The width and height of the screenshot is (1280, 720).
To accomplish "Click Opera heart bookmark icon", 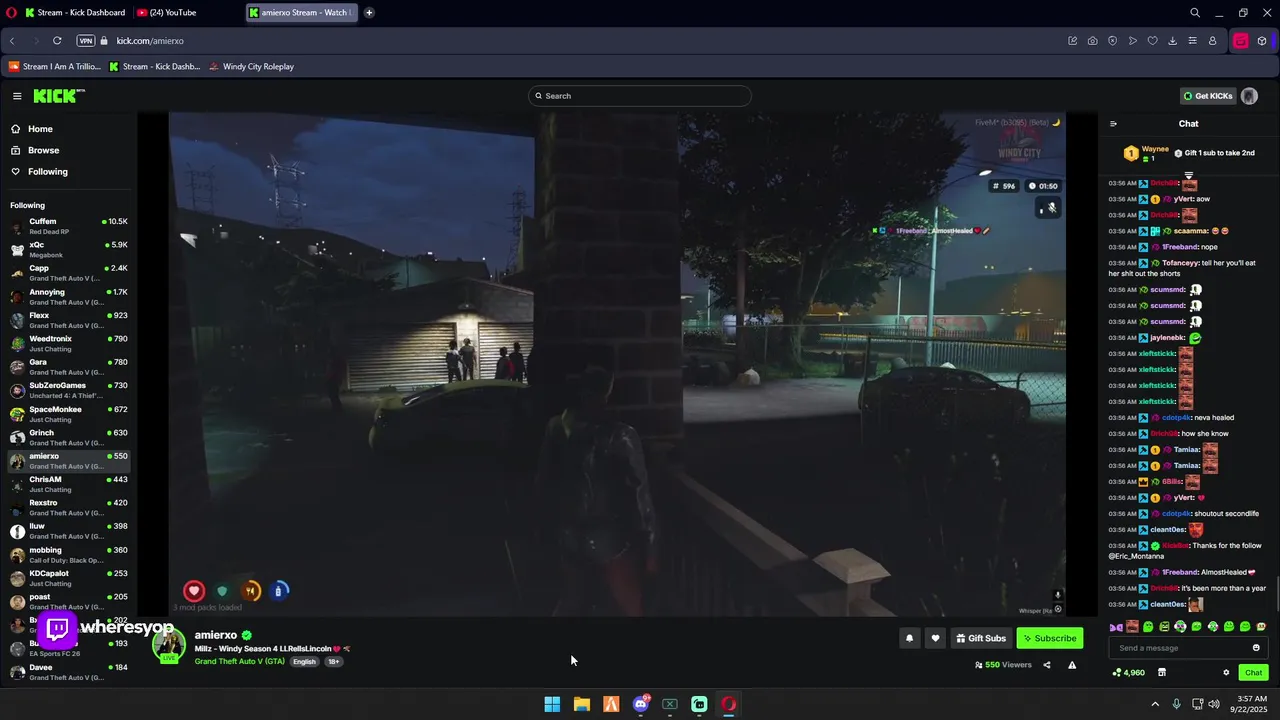I will point(1152,41).
